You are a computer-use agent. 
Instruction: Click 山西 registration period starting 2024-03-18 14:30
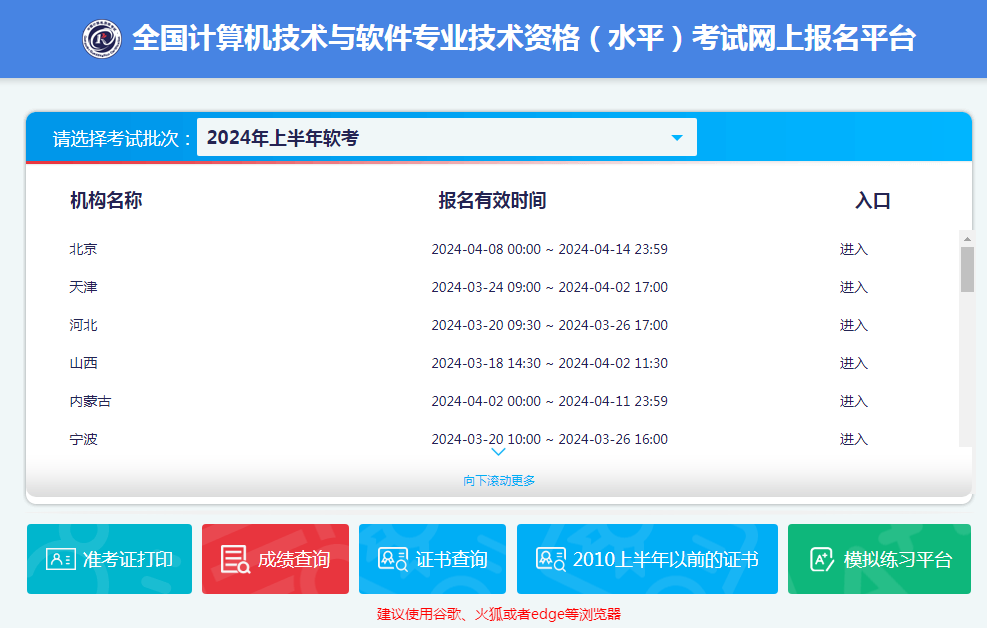click(550, 363)
